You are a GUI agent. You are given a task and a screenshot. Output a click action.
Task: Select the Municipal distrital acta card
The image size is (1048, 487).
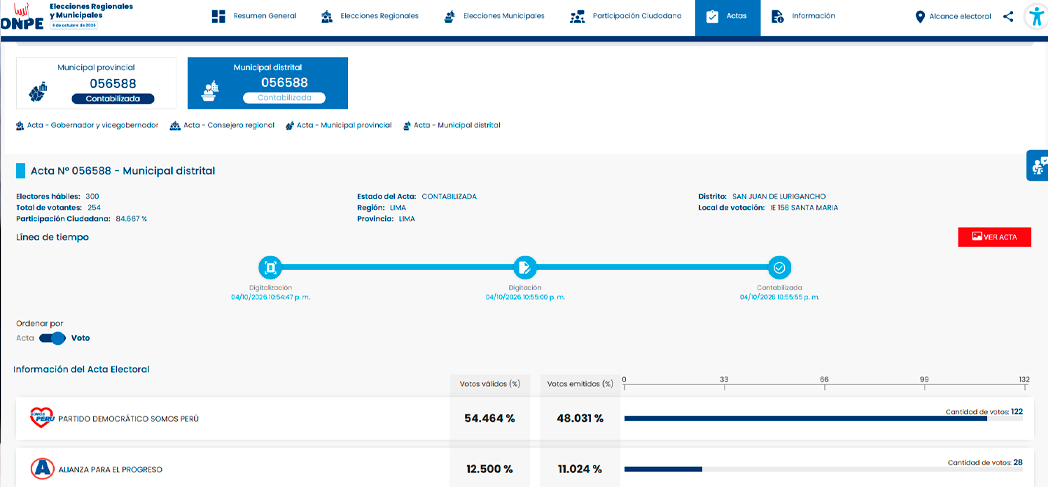[267, 83]
